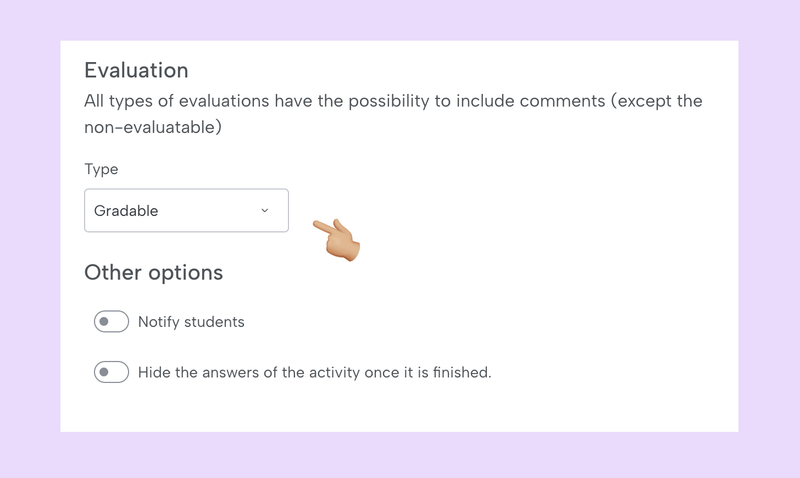Click the pointing hand emoji icon
Image resolution: width=800 pixels, height=478 pixels.
[x=337, y=239]
